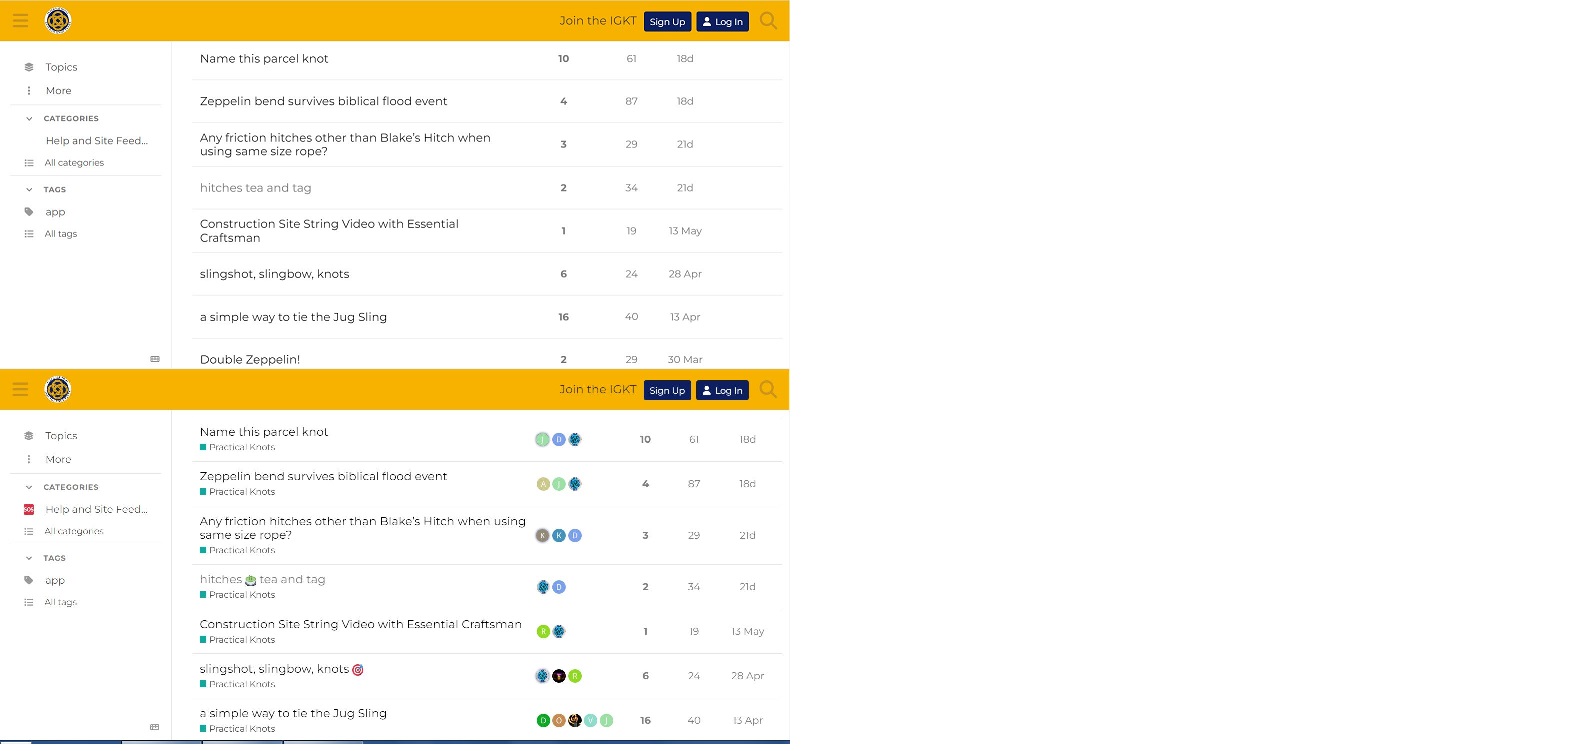The width and height of the screenshot is (1580, 751).
Task: Click the keyboard shortcuts icon in lower window sidebar
Action: (x=155, y=727)
